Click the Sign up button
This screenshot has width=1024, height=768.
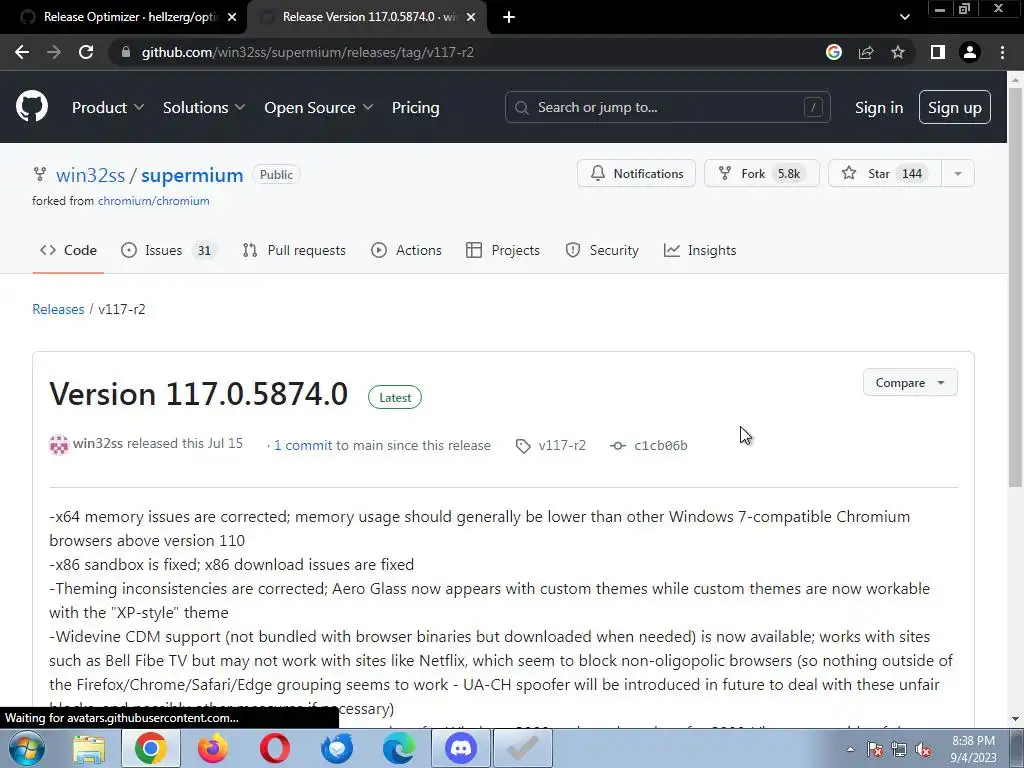tap(955, 107)
